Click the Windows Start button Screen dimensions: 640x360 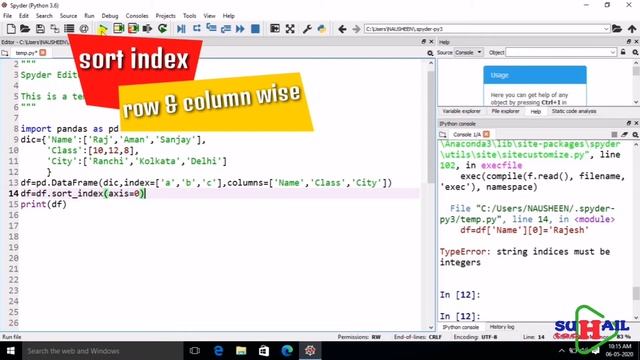11,351
